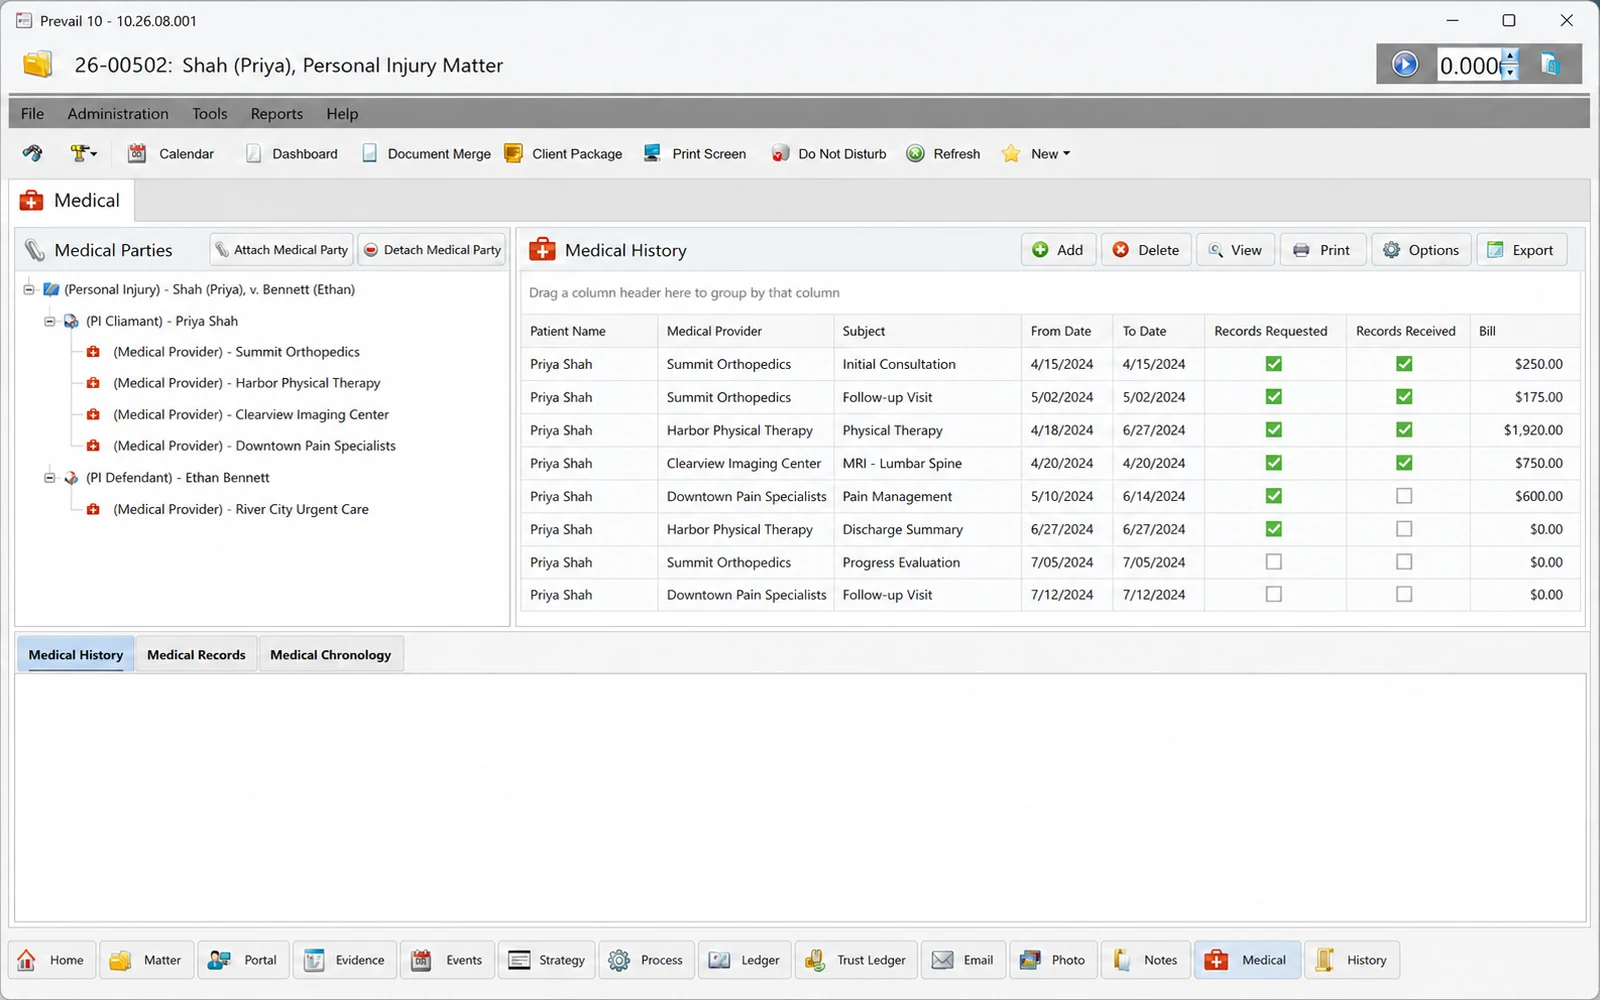Screen dimensions: 1600x1000
Task: Open the Events section
Action: coord(448,960)
